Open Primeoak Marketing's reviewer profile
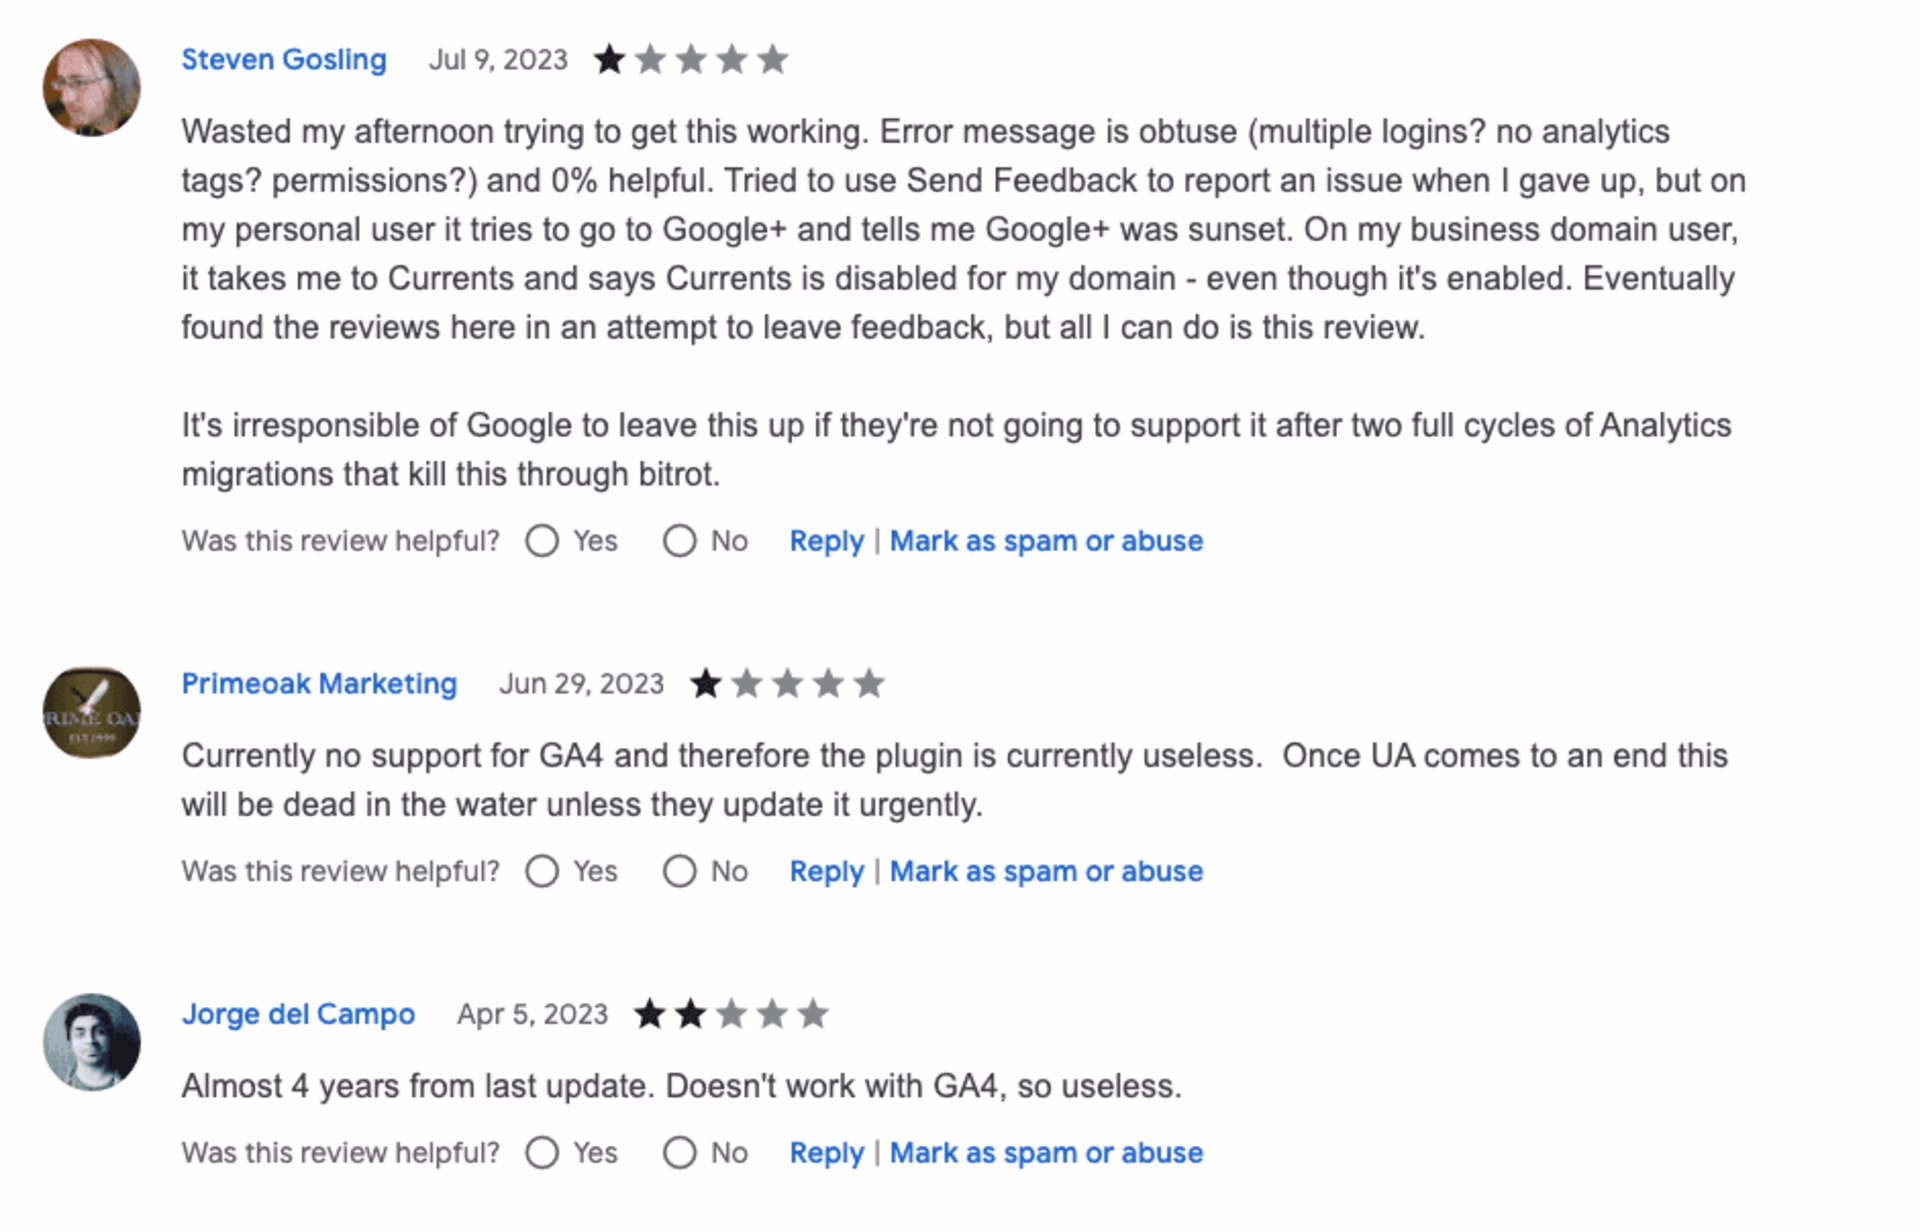Viewport: 1920px width, 1232px height. [320, 683]
